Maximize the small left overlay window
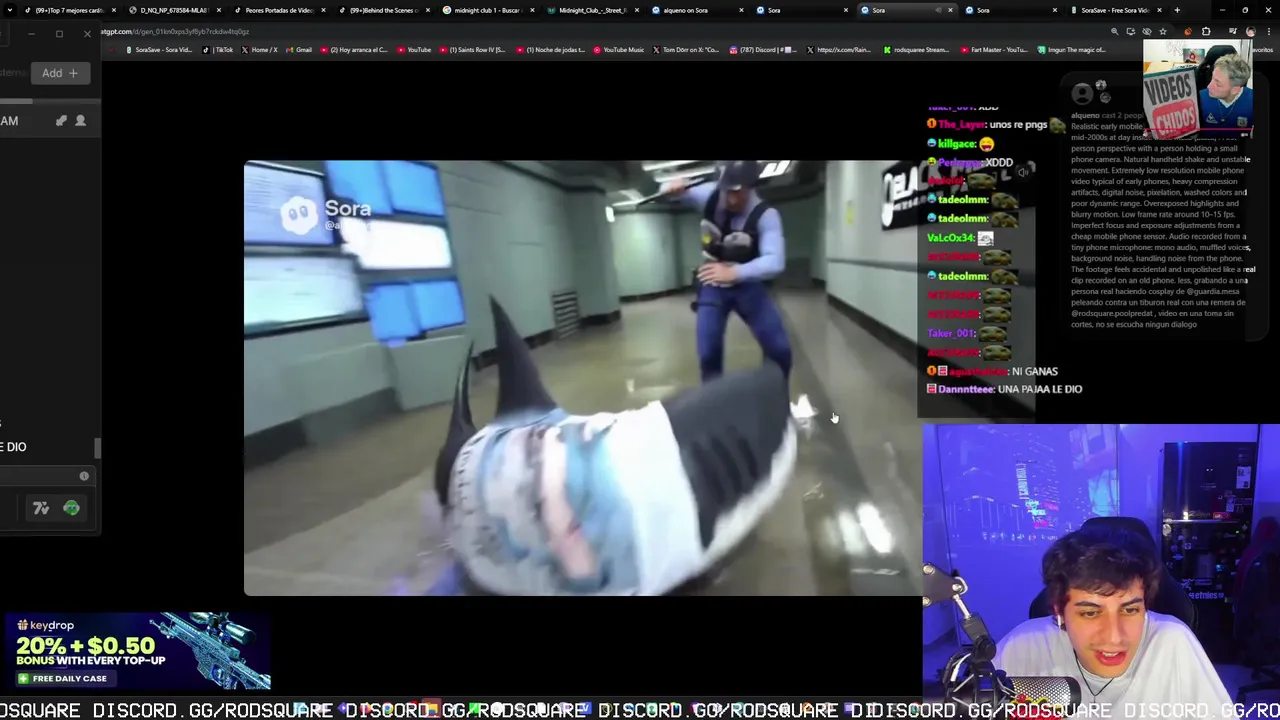1280x720 pixels. pos(59,34)
